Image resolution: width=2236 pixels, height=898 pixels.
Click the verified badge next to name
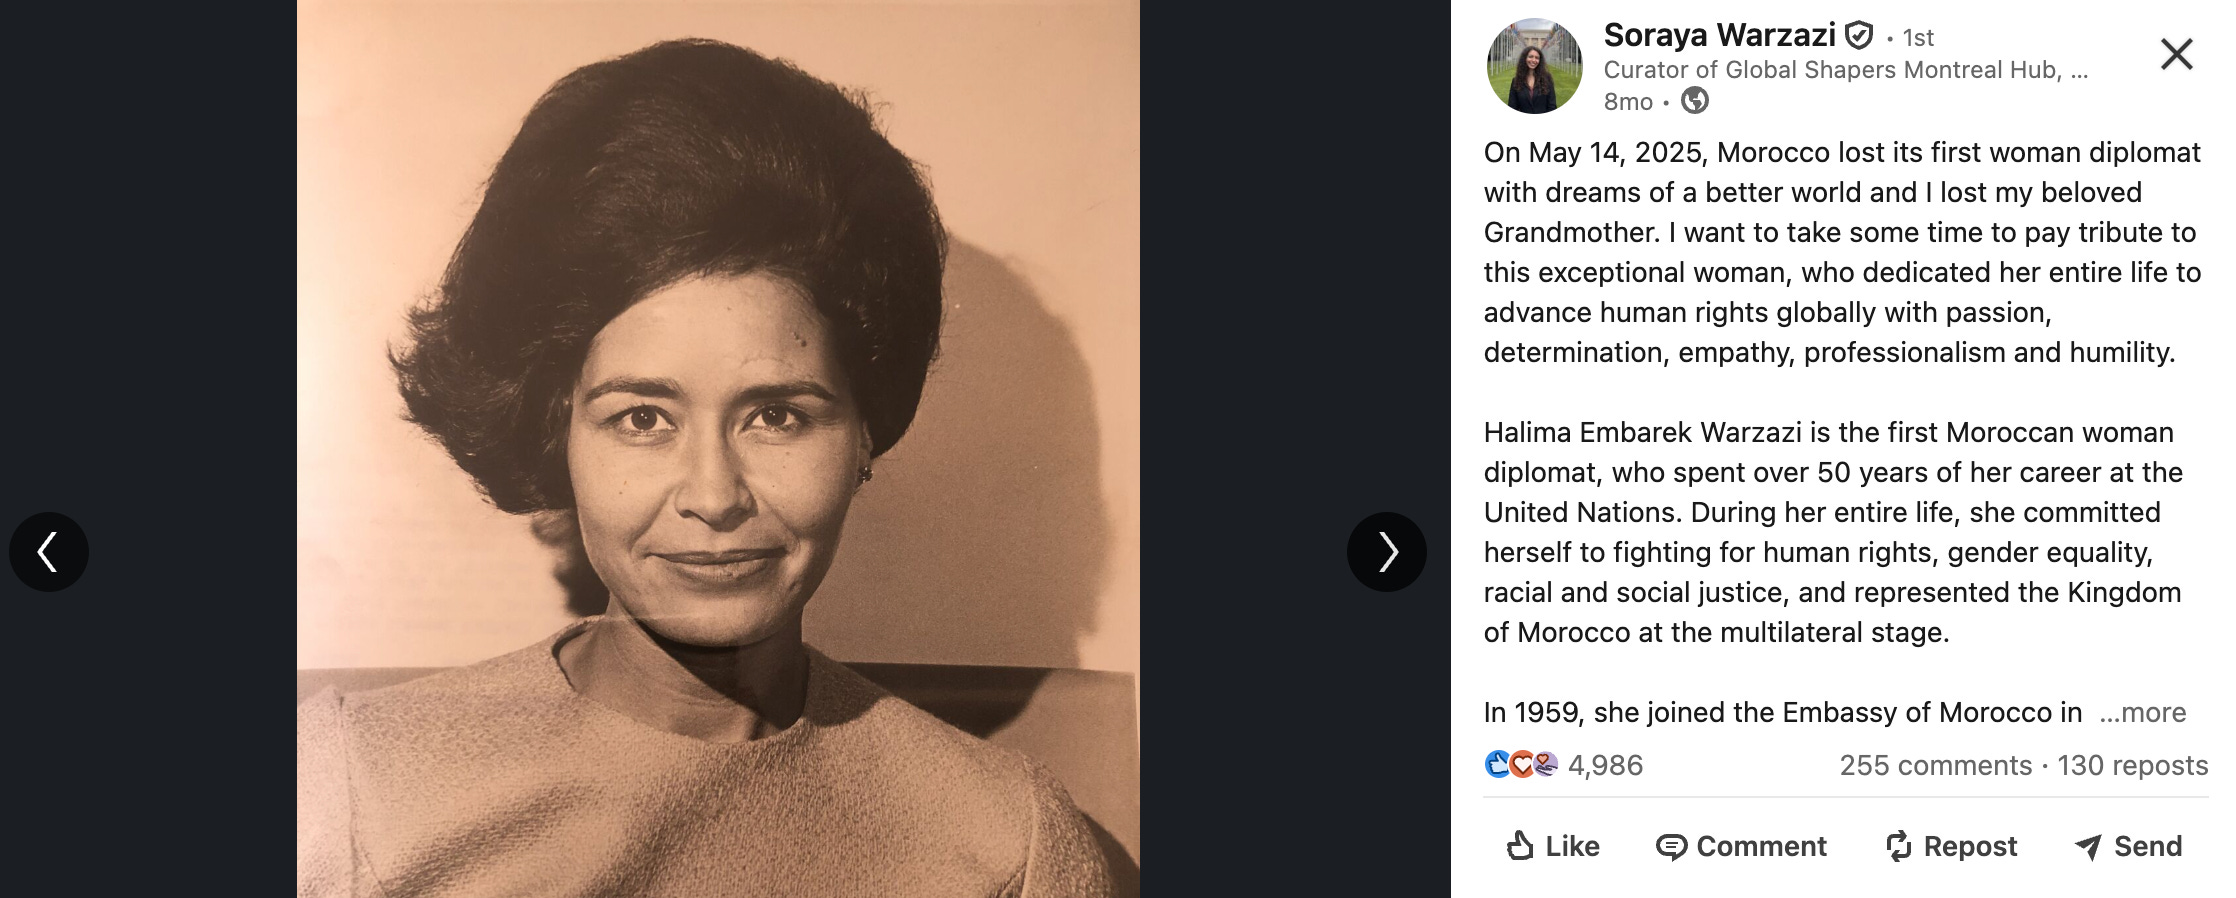click(x=1858, y=36)
